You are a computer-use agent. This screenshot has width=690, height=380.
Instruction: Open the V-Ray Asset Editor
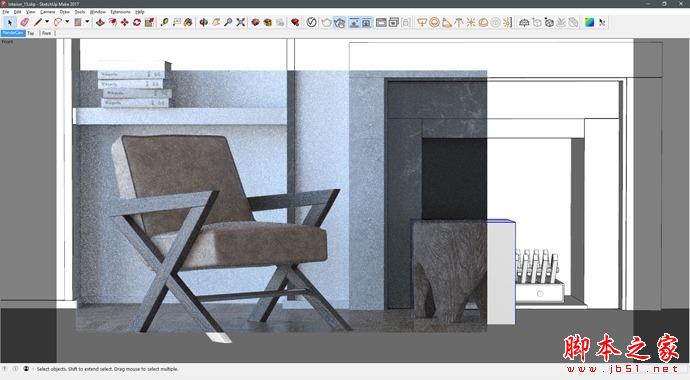(x=311, y=22)
